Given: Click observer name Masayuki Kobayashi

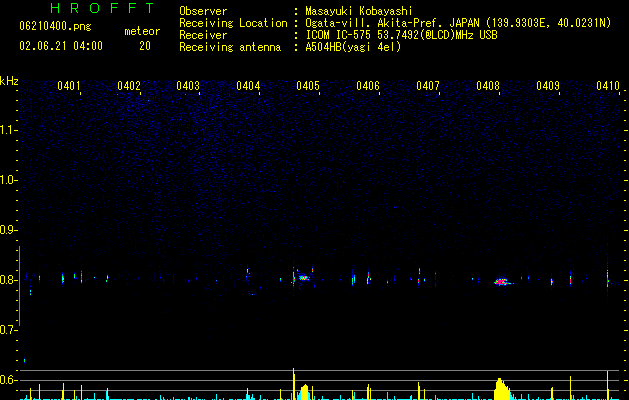Looking at the screenshot, I should coord(359,11).
